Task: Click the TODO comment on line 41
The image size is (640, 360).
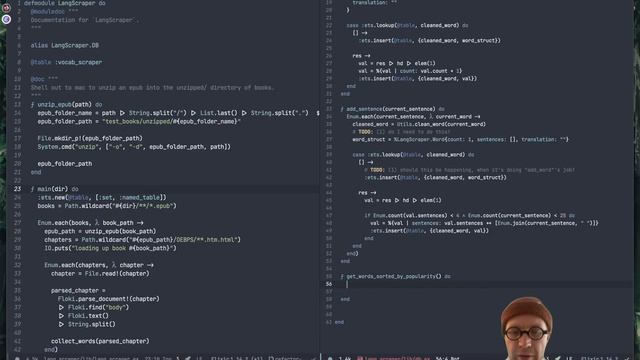Action: point(469,170)
